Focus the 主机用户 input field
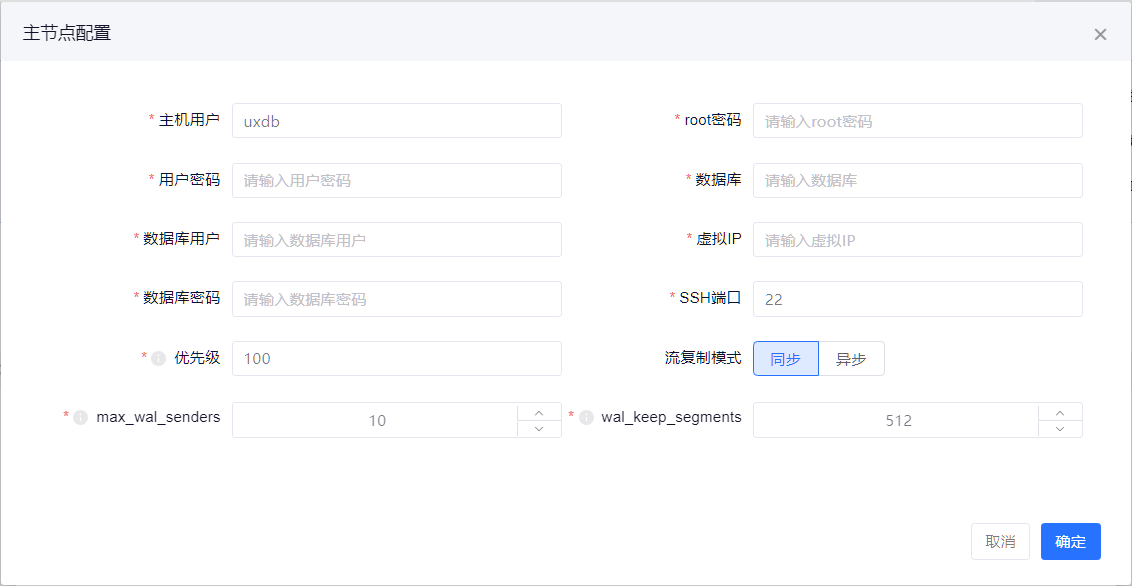Screen dimensions: 1132x586 (x=396, y=121)
